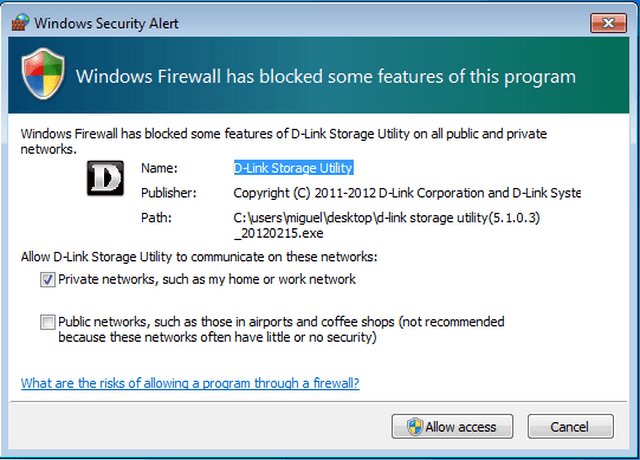The image size is (640, 460).
Task: Cancel the firewall alert dialog
Action: point(570,427)
